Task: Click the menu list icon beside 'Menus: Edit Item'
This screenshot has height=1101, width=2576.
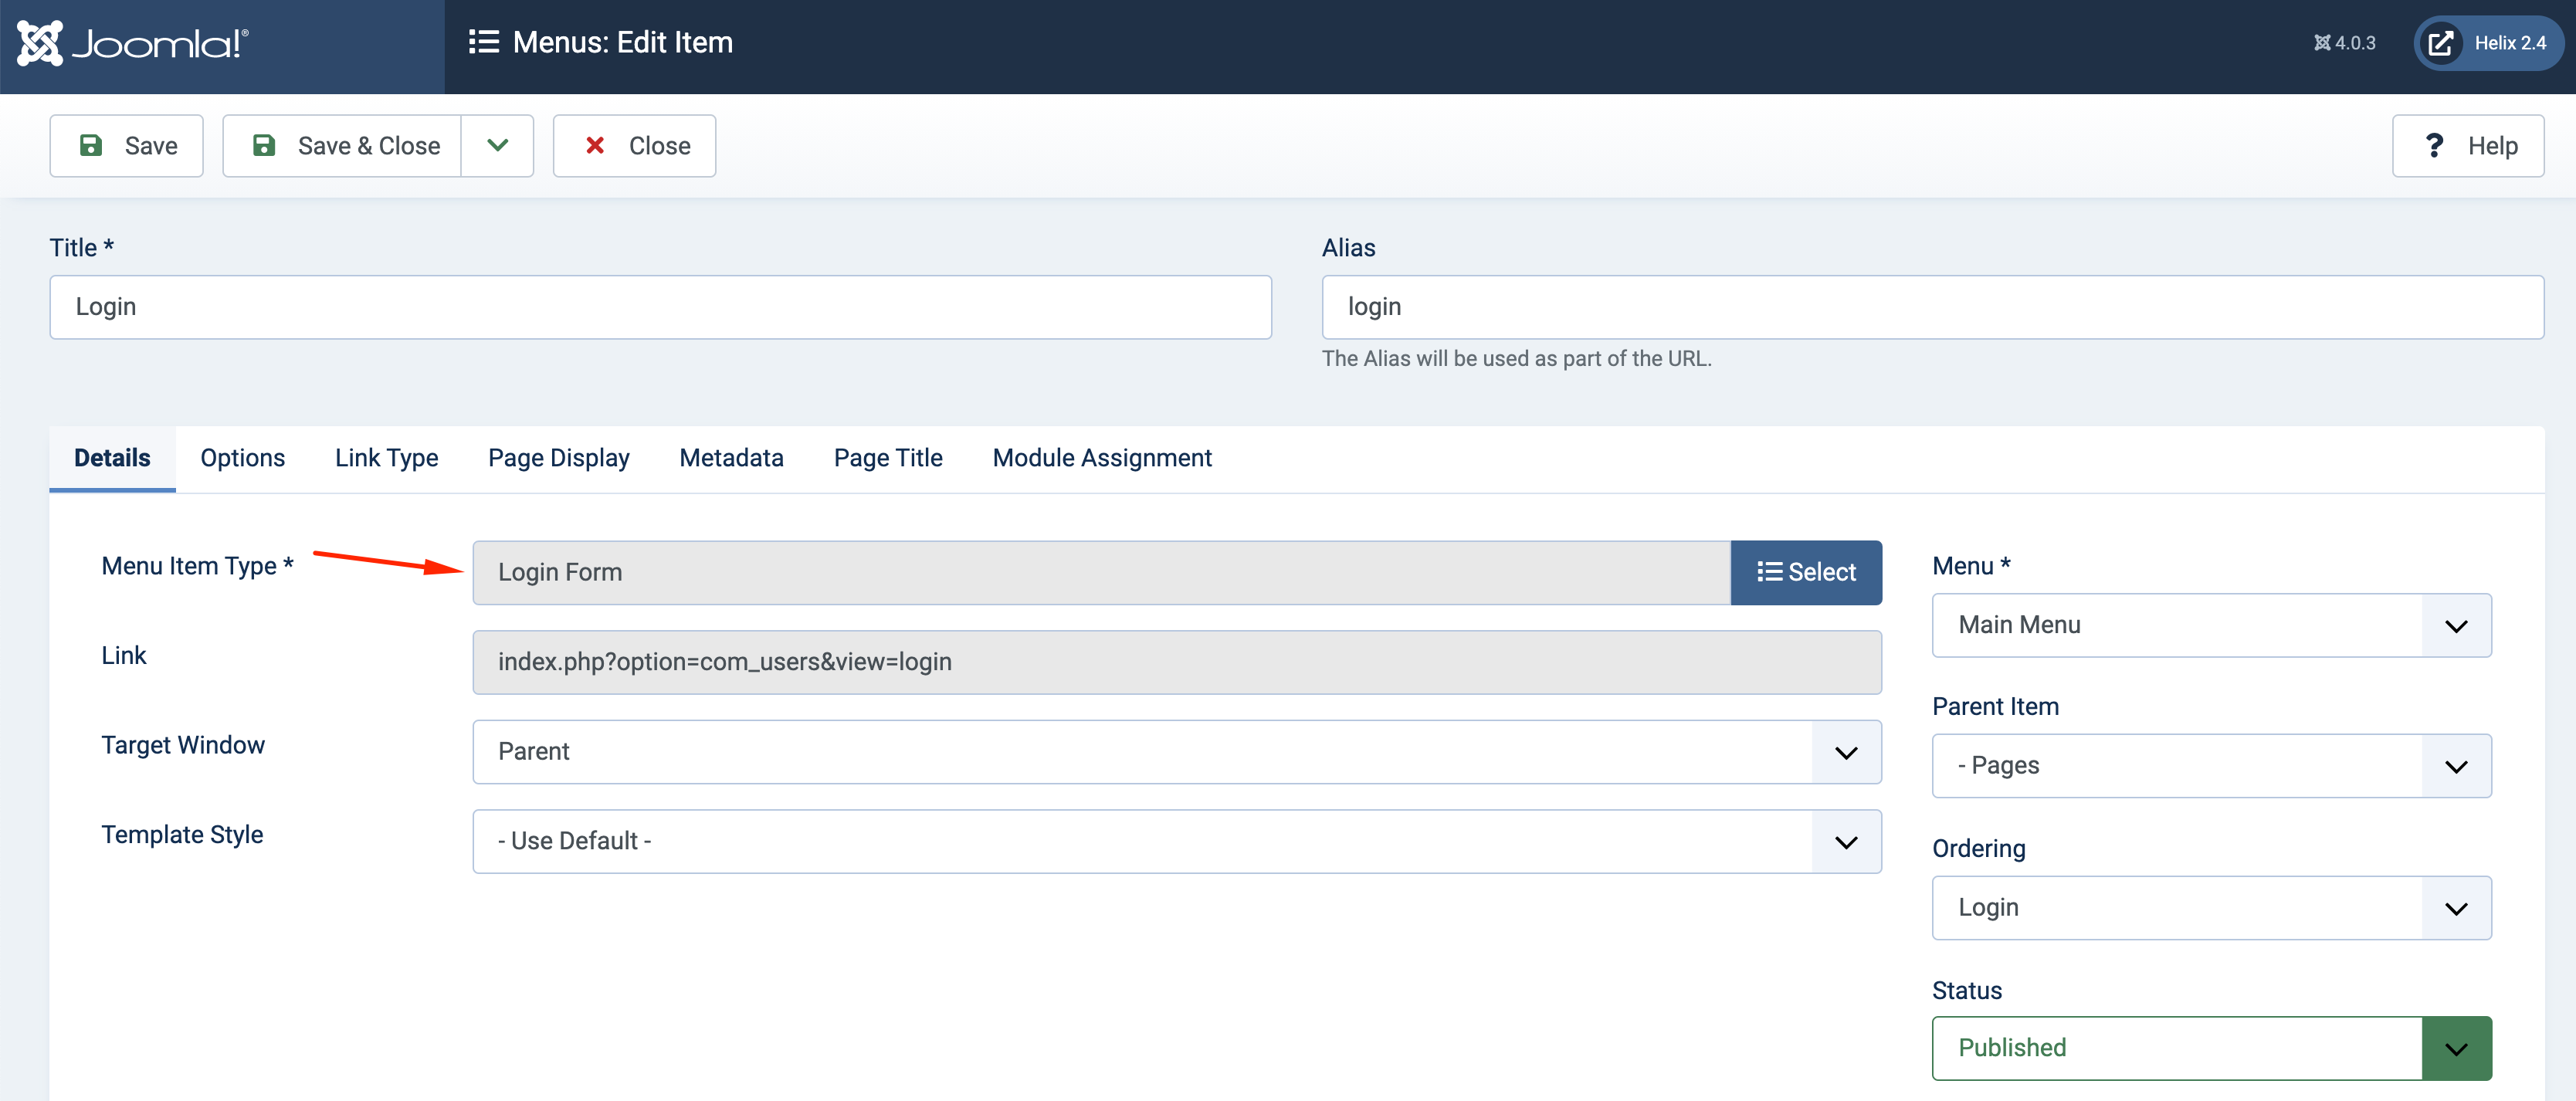Action: tap(483, 42)
